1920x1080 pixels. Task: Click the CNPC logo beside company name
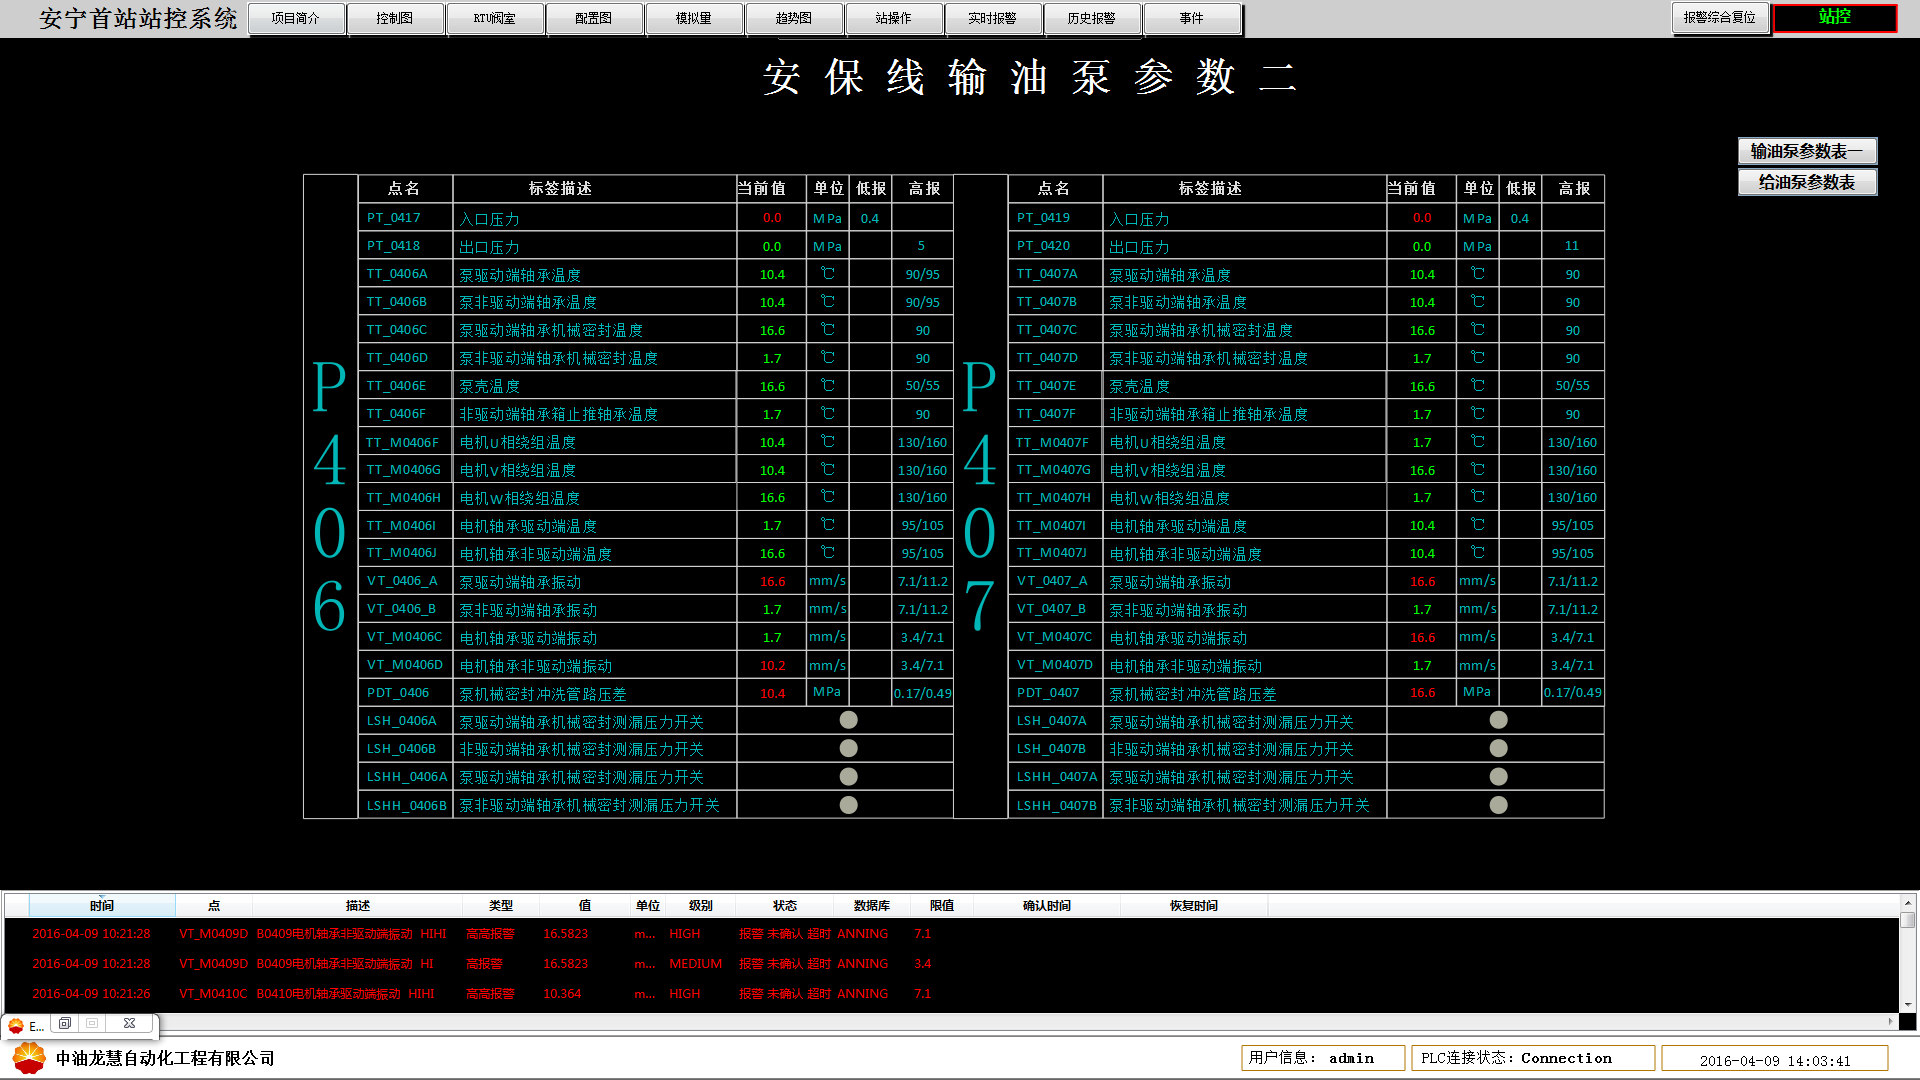tap(29, 1057)
